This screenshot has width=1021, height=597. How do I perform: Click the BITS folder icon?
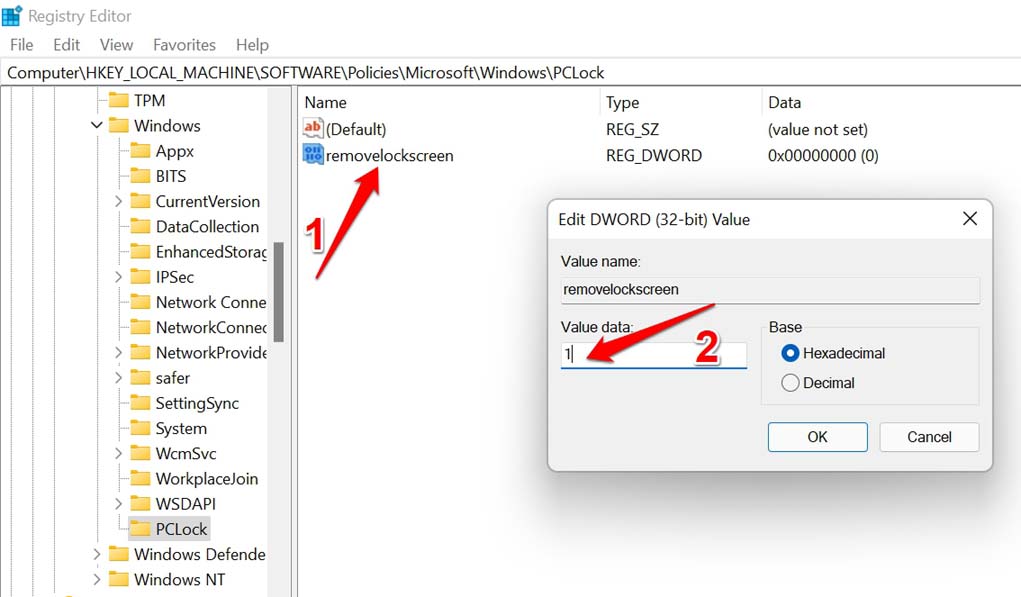click(140, 176)
